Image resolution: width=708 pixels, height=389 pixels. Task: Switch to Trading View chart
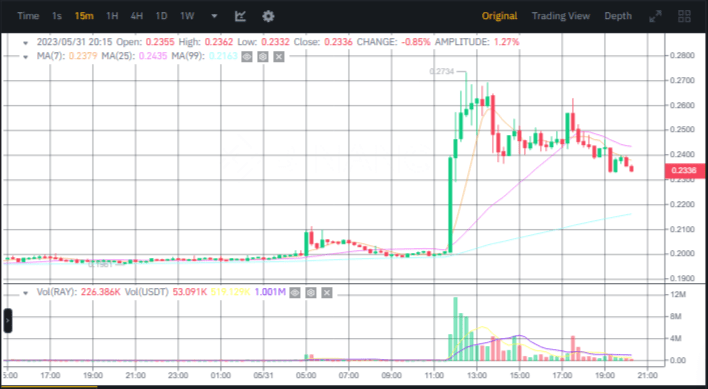[x=561, y=16]
